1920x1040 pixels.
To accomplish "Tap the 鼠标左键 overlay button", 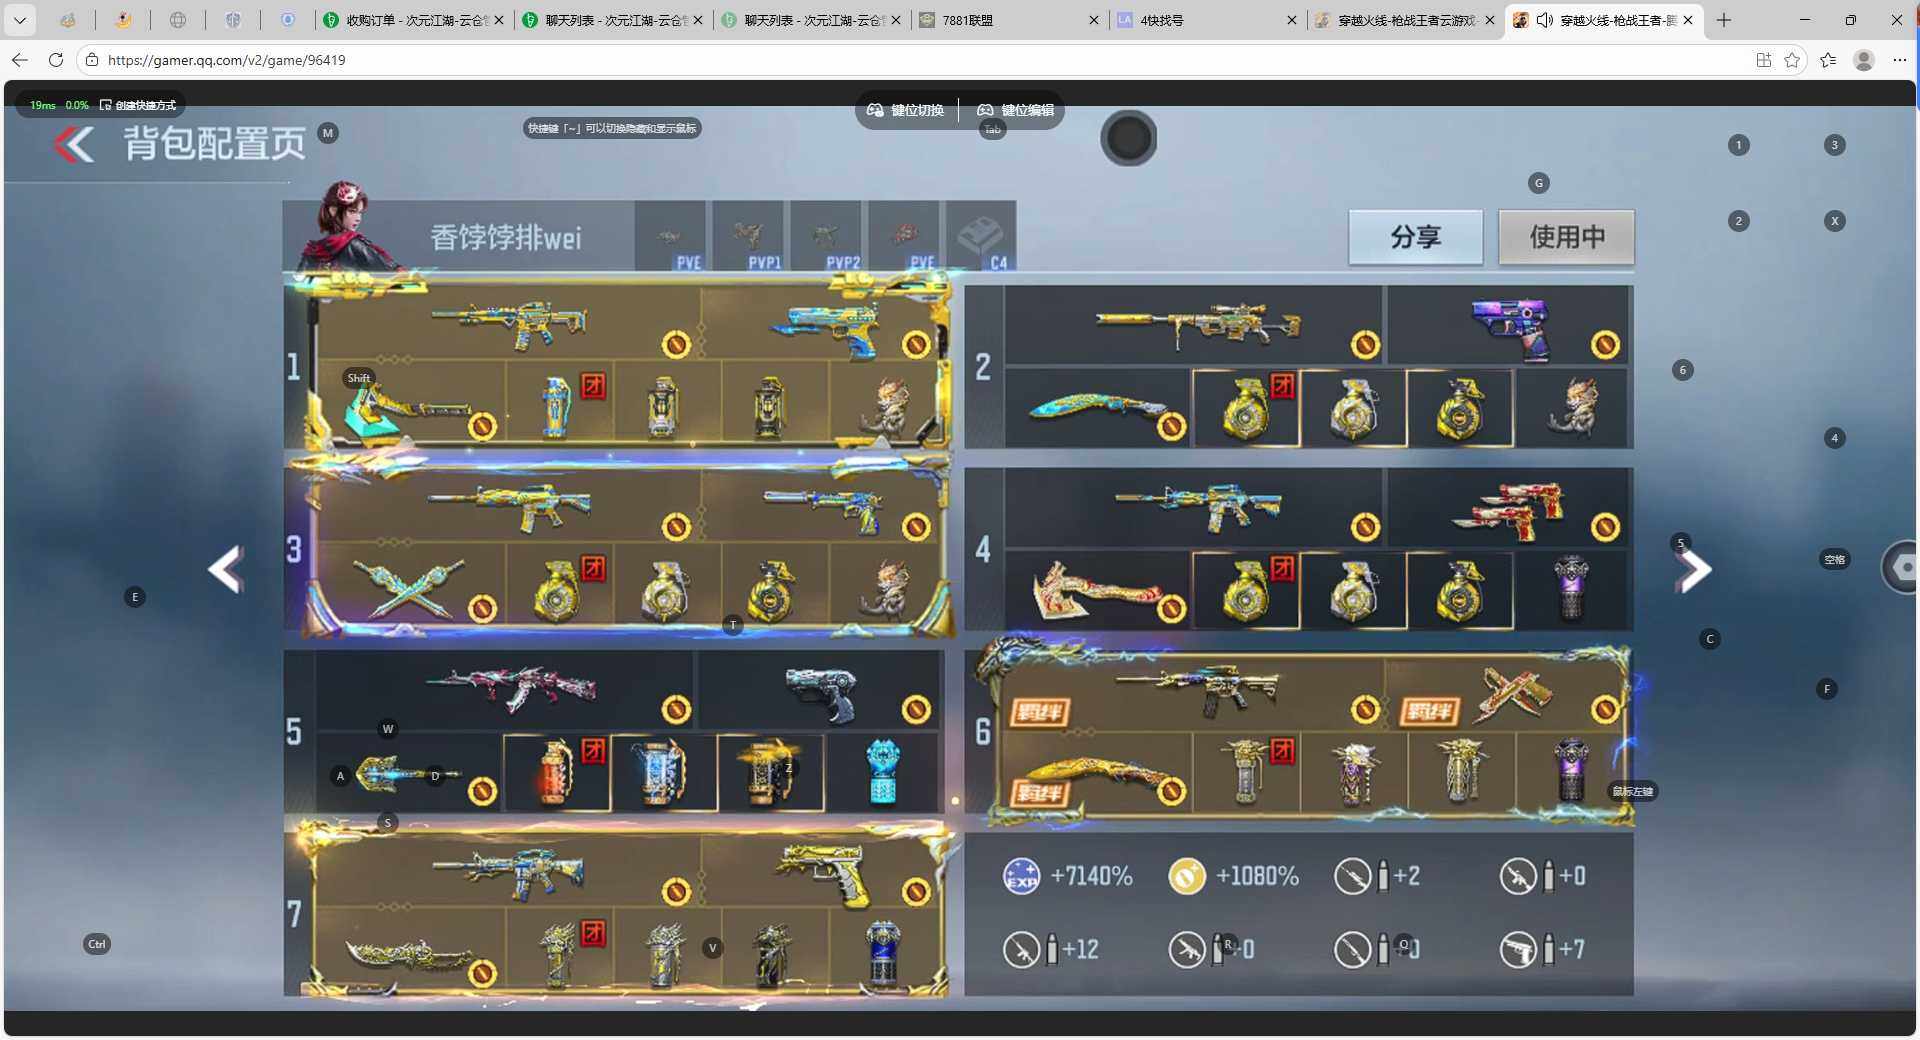I will point(1632,791).
